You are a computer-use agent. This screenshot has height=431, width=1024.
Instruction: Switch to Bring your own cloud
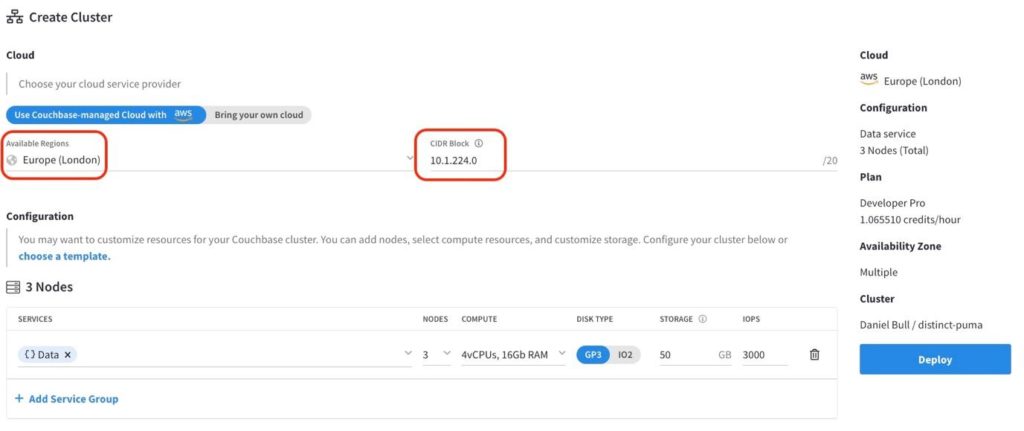(259, 115)
